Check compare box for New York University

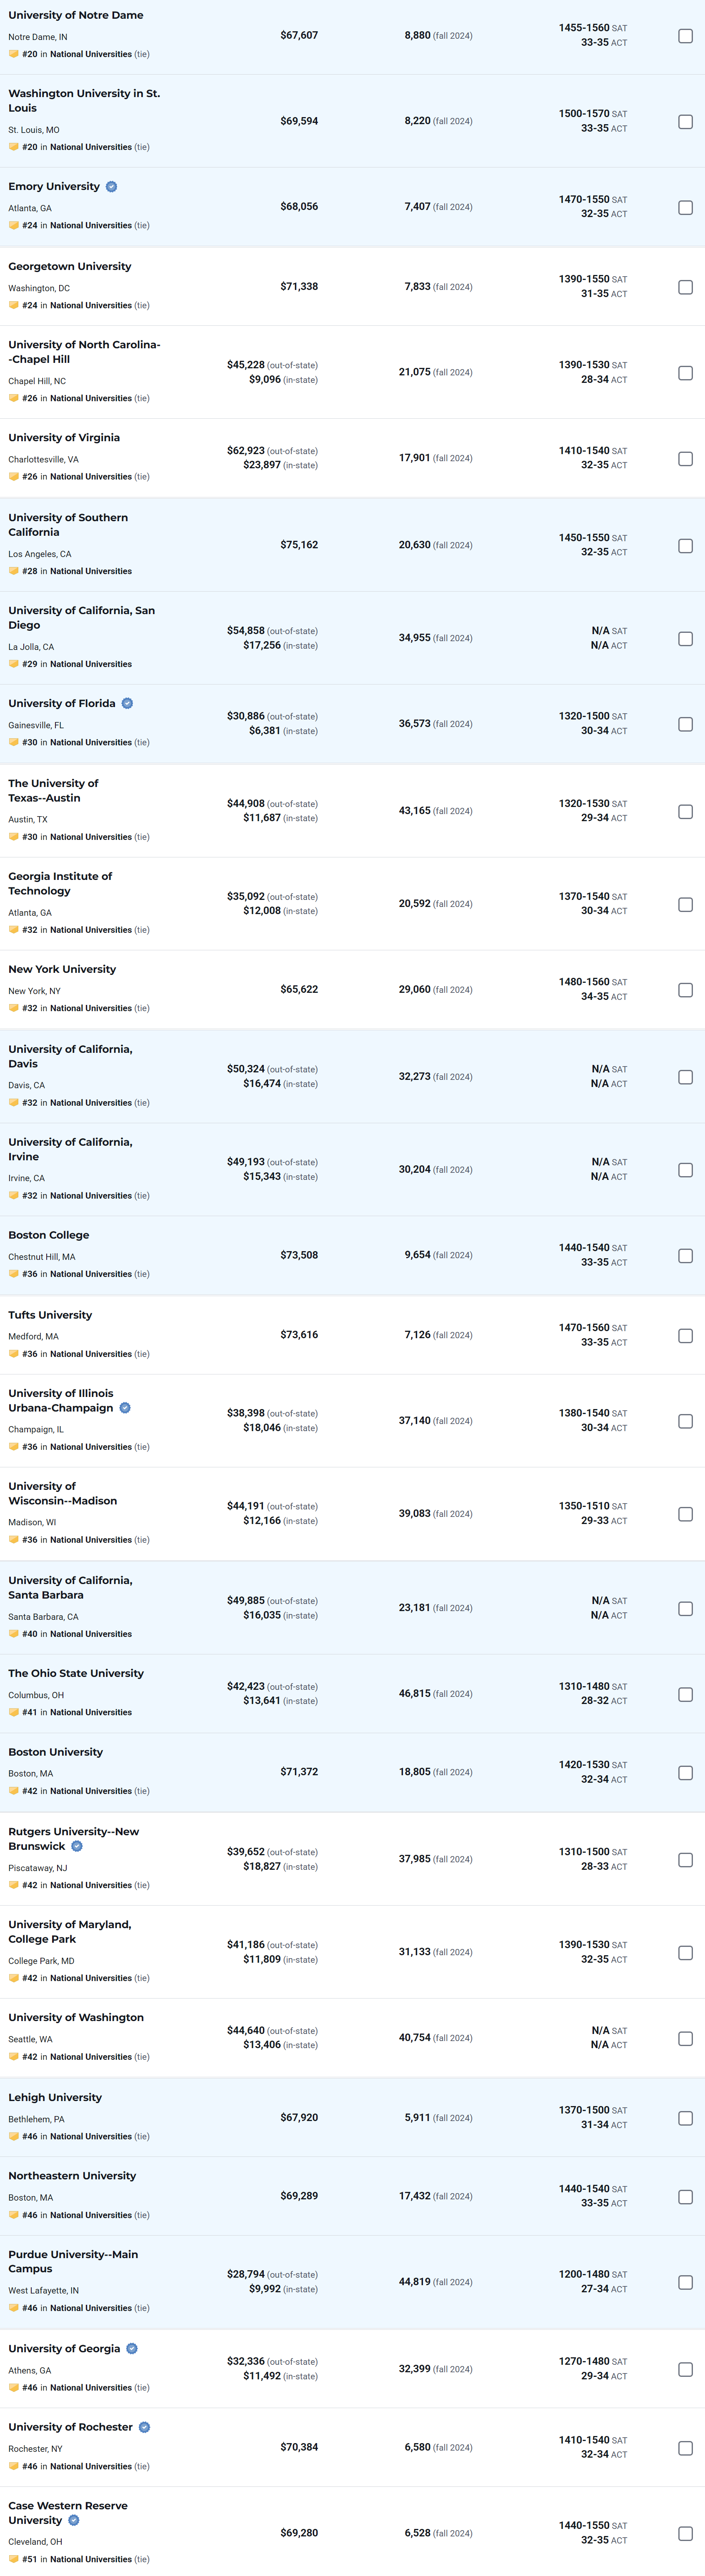(685, 990)
